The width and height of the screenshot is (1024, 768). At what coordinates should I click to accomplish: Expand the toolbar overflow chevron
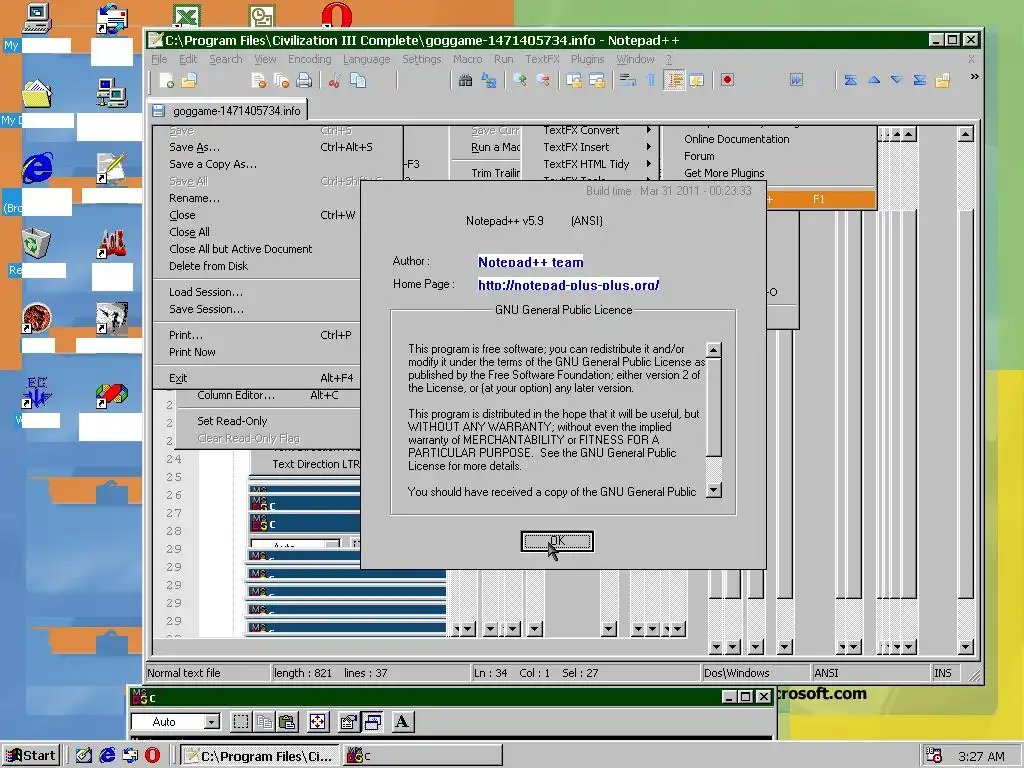click(x=974, y=76)
